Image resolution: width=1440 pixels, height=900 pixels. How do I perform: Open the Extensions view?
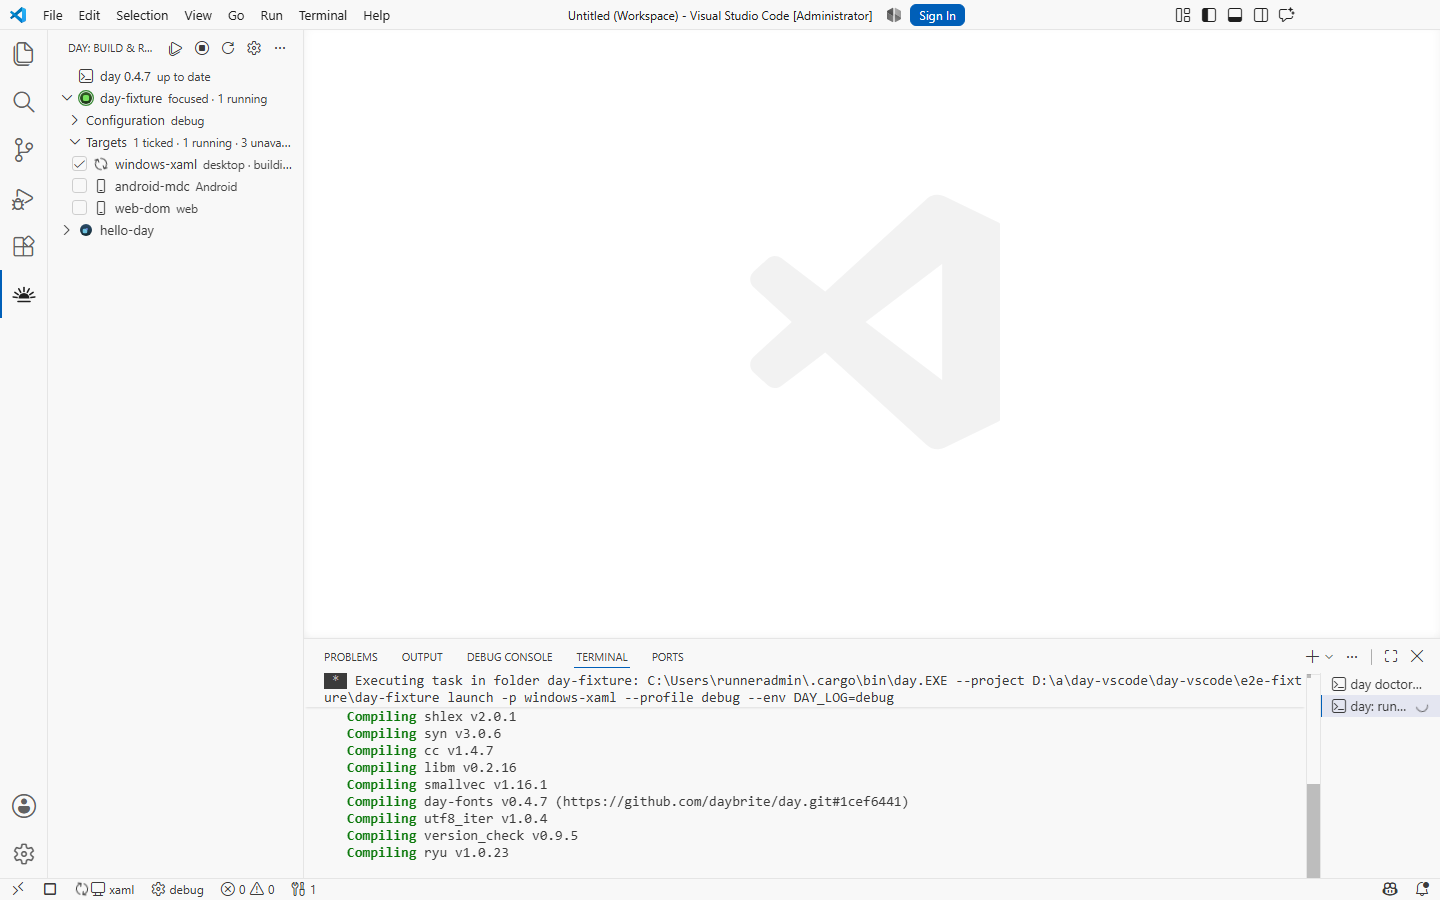(24, 246)
